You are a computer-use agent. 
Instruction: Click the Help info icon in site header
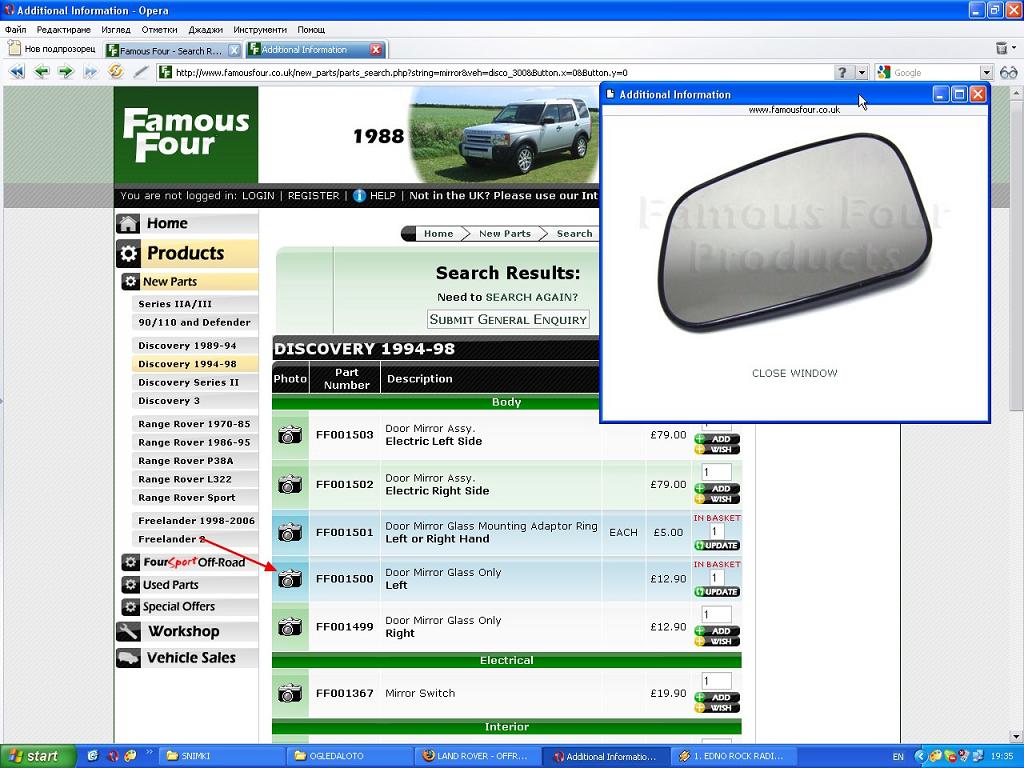click(360, 196)
